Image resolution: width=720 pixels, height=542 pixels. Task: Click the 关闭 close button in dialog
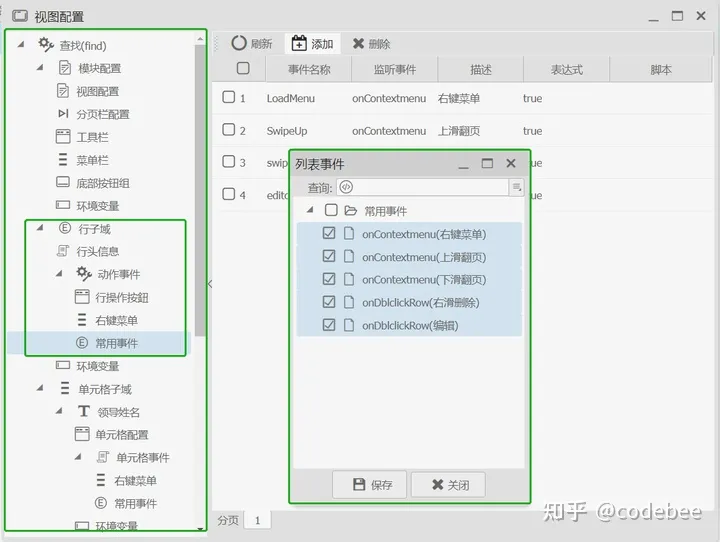tap(448, 485)
